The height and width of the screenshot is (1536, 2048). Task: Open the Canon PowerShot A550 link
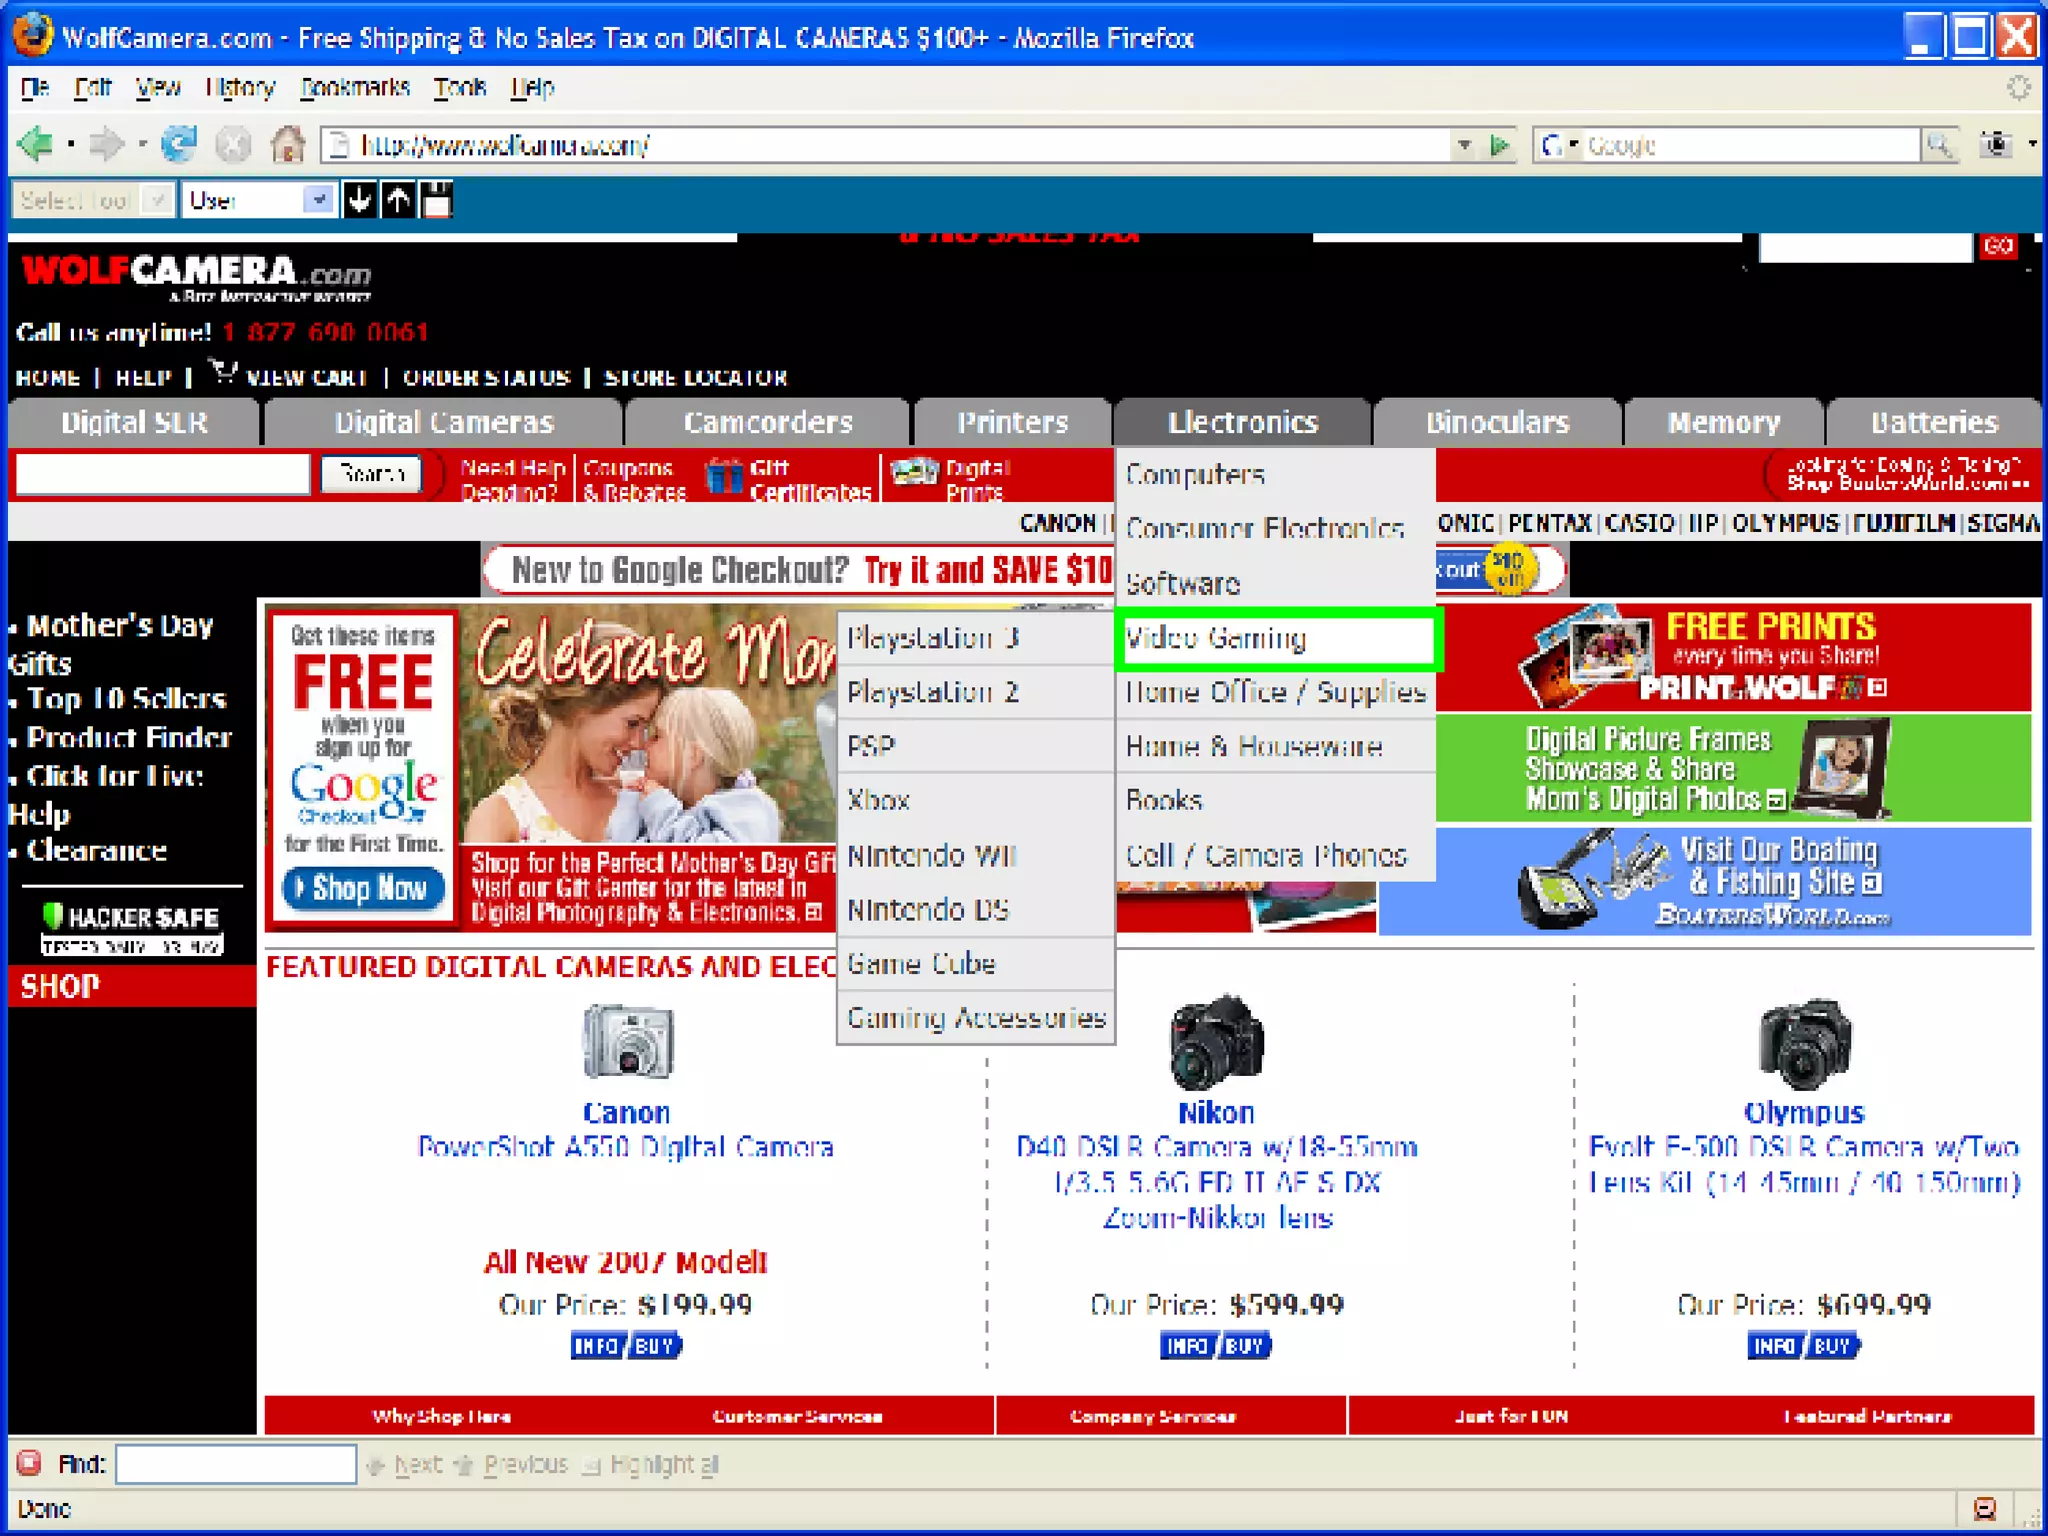click(x=625, y=1147)
